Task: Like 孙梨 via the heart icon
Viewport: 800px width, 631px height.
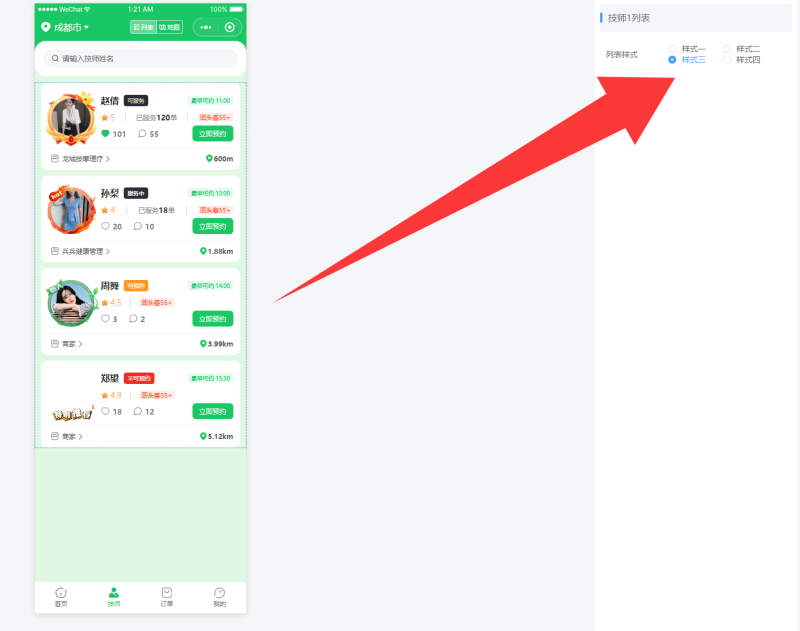Action: (x=105, y=226)
